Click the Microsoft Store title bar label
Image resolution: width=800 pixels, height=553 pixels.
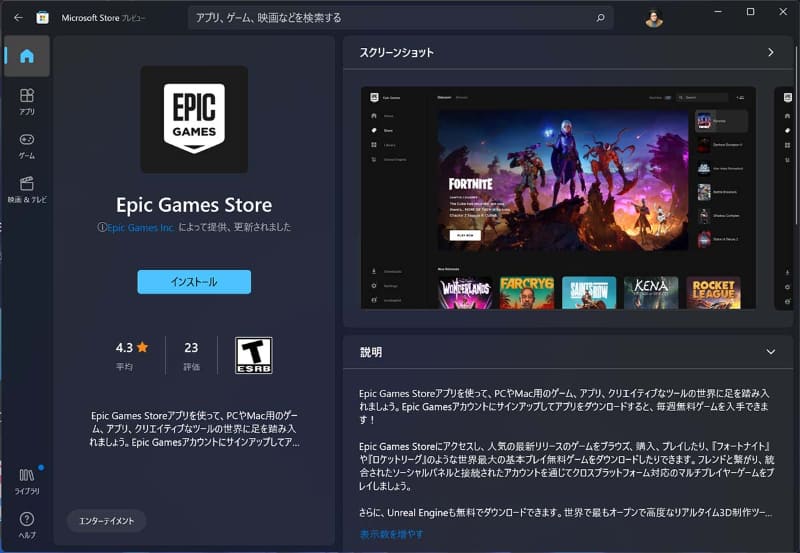point(103,18)
